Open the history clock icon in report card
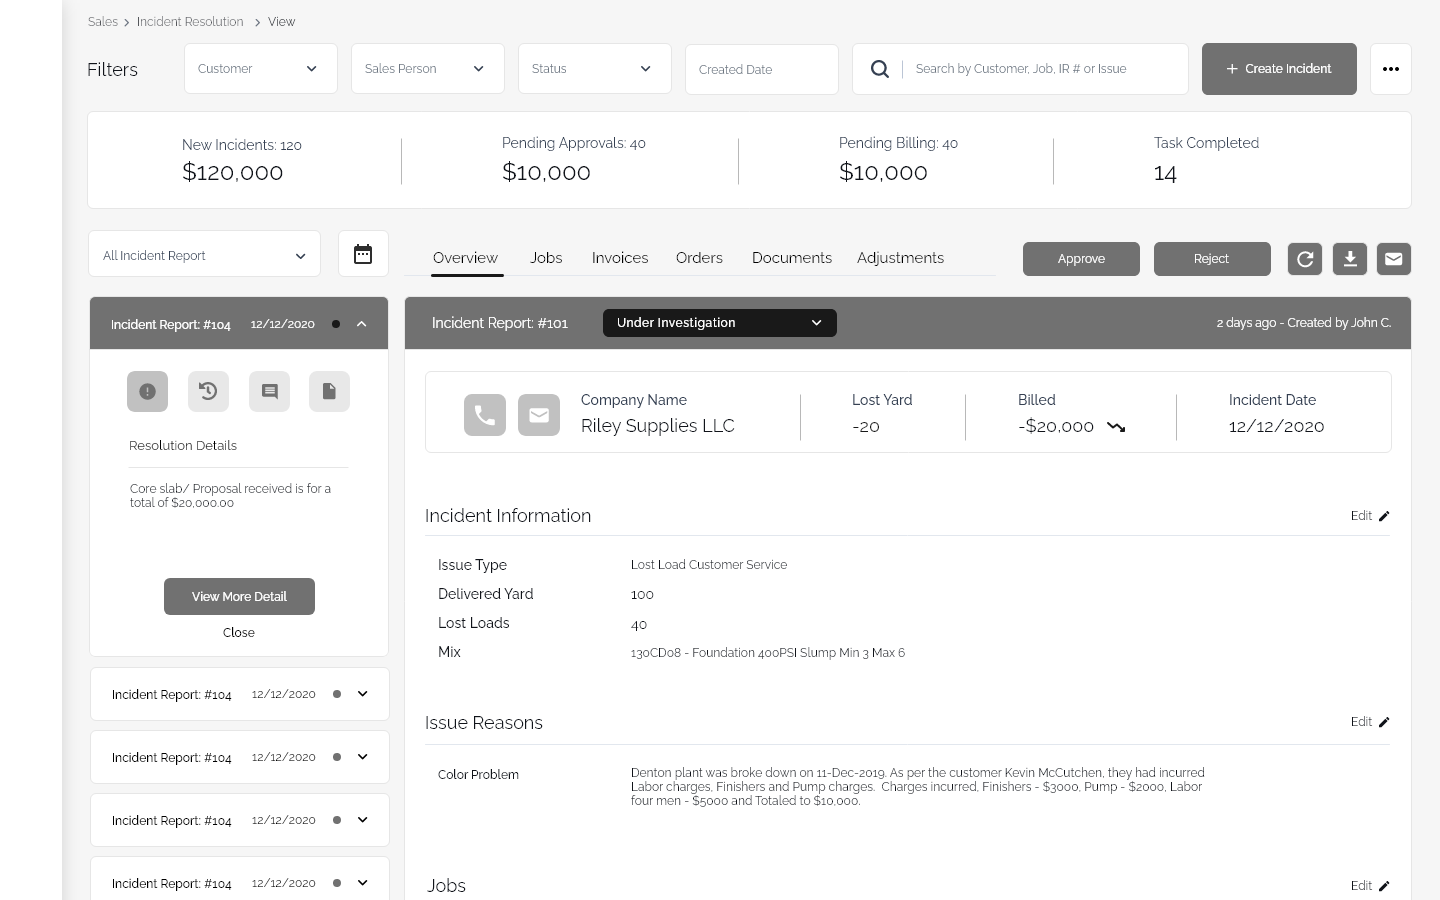The image size is (1440, 900). click(x=208, y=391)
